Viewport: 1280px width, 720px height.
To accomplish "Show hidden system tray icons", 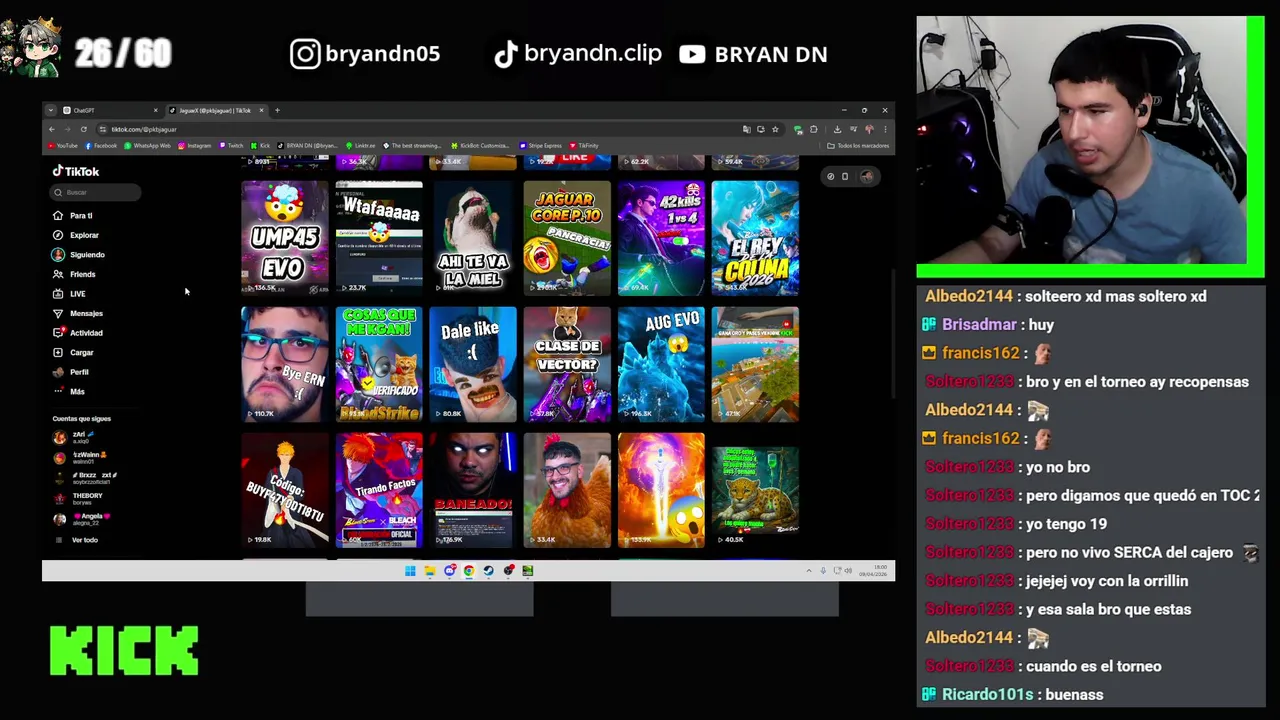I will (809, 571).
